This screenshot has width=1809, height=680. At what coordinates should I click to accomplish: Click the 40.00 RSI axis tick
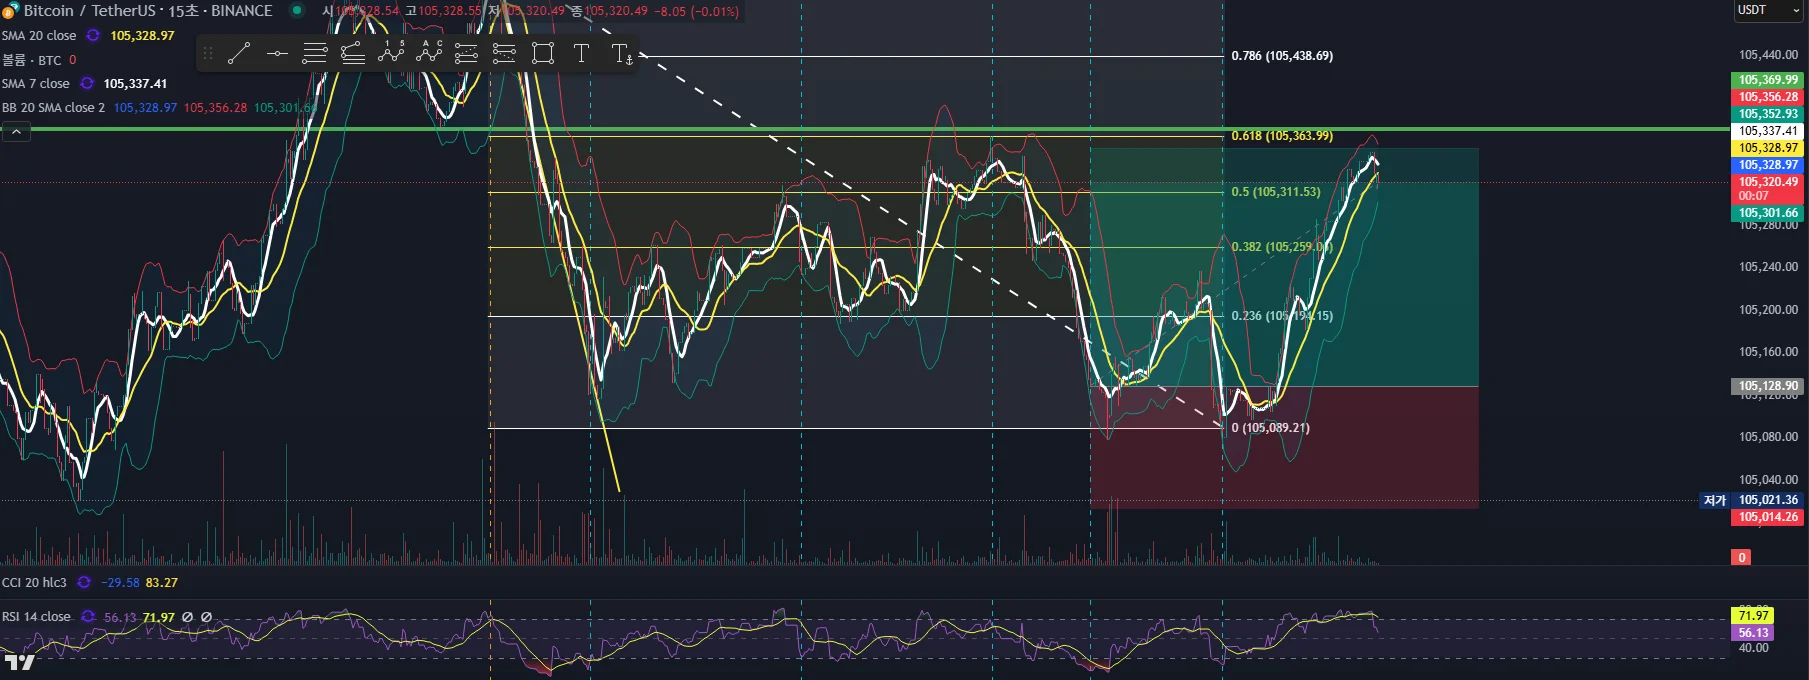click(x=1753, y=648)
